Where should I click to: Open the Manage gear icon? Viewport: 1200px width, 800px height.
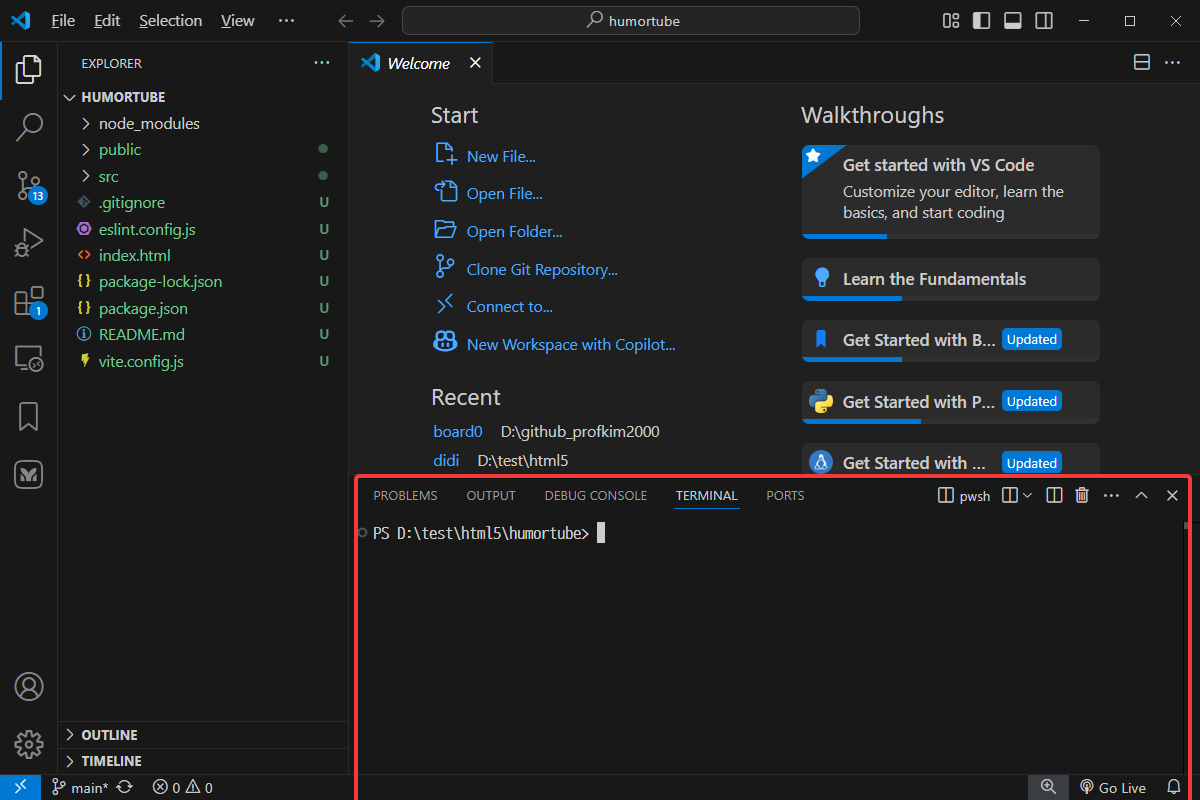[x=29, y=744]
